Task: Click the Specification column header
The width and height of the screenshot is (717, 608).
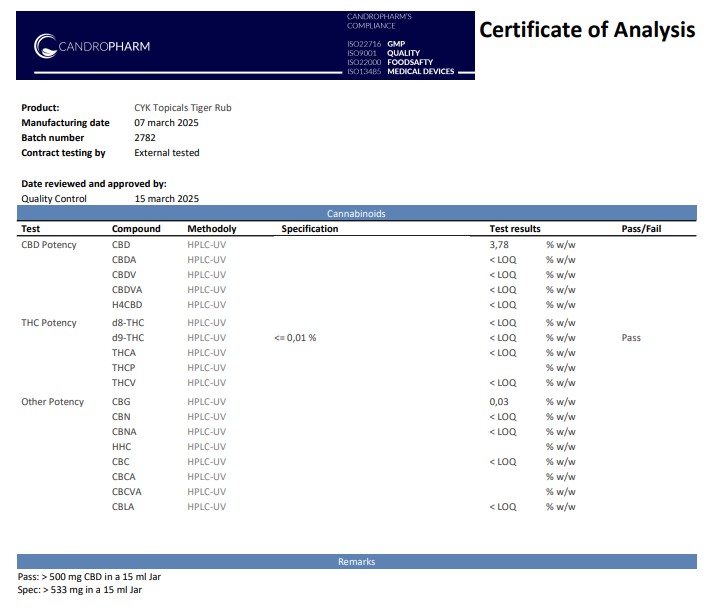Action: (x=310, y=229)
